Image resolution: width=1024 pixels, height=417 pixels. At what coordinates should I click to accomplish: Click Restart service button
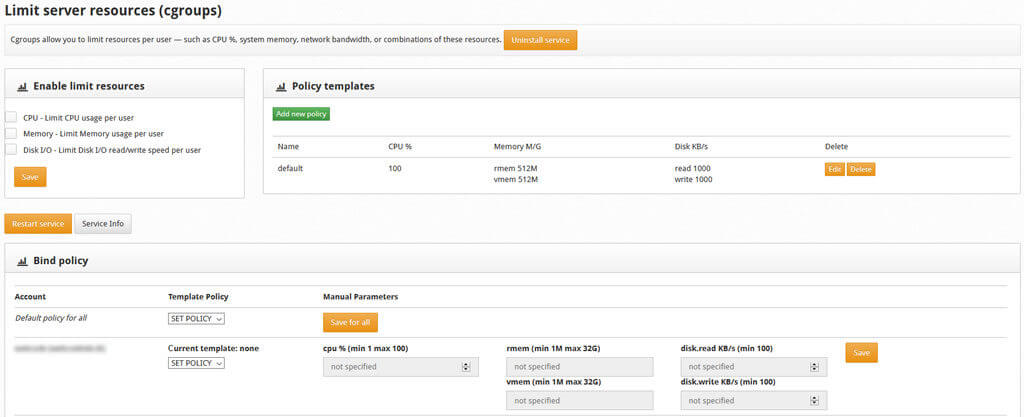tap(37, 224)
